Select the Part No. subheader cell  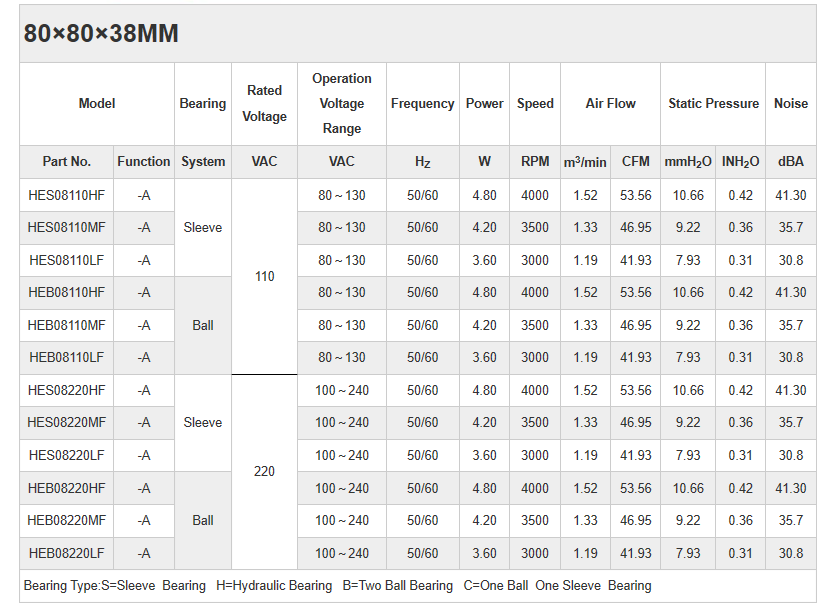67,161
